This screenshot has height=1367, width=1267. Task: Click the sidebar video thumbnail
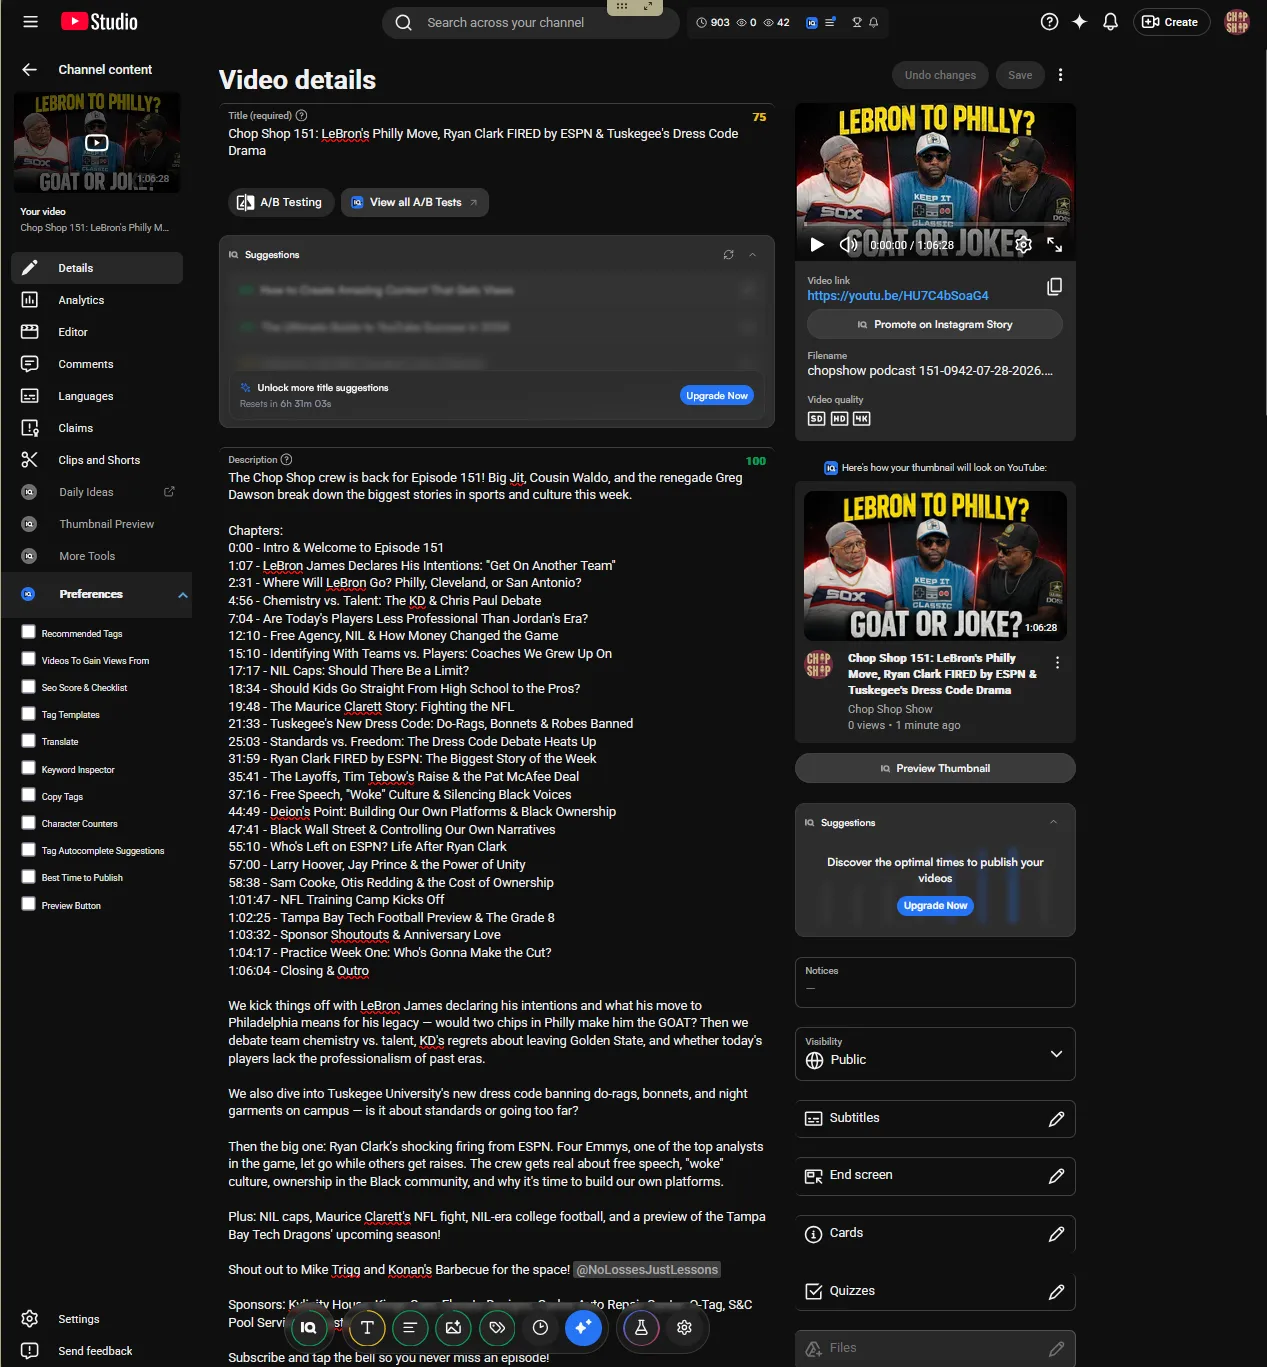[97, 143]
